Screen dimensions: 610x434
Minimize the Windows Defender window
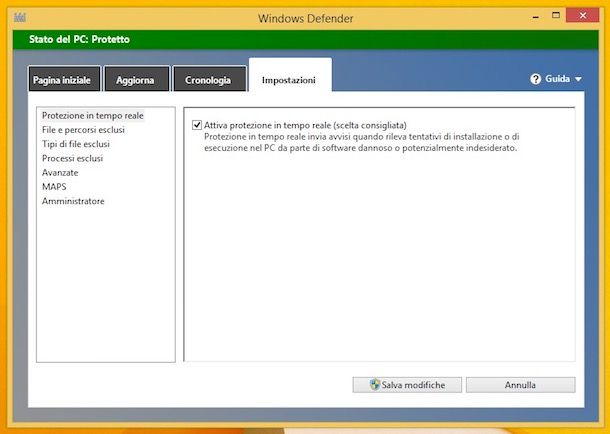(x=536, y=16)
